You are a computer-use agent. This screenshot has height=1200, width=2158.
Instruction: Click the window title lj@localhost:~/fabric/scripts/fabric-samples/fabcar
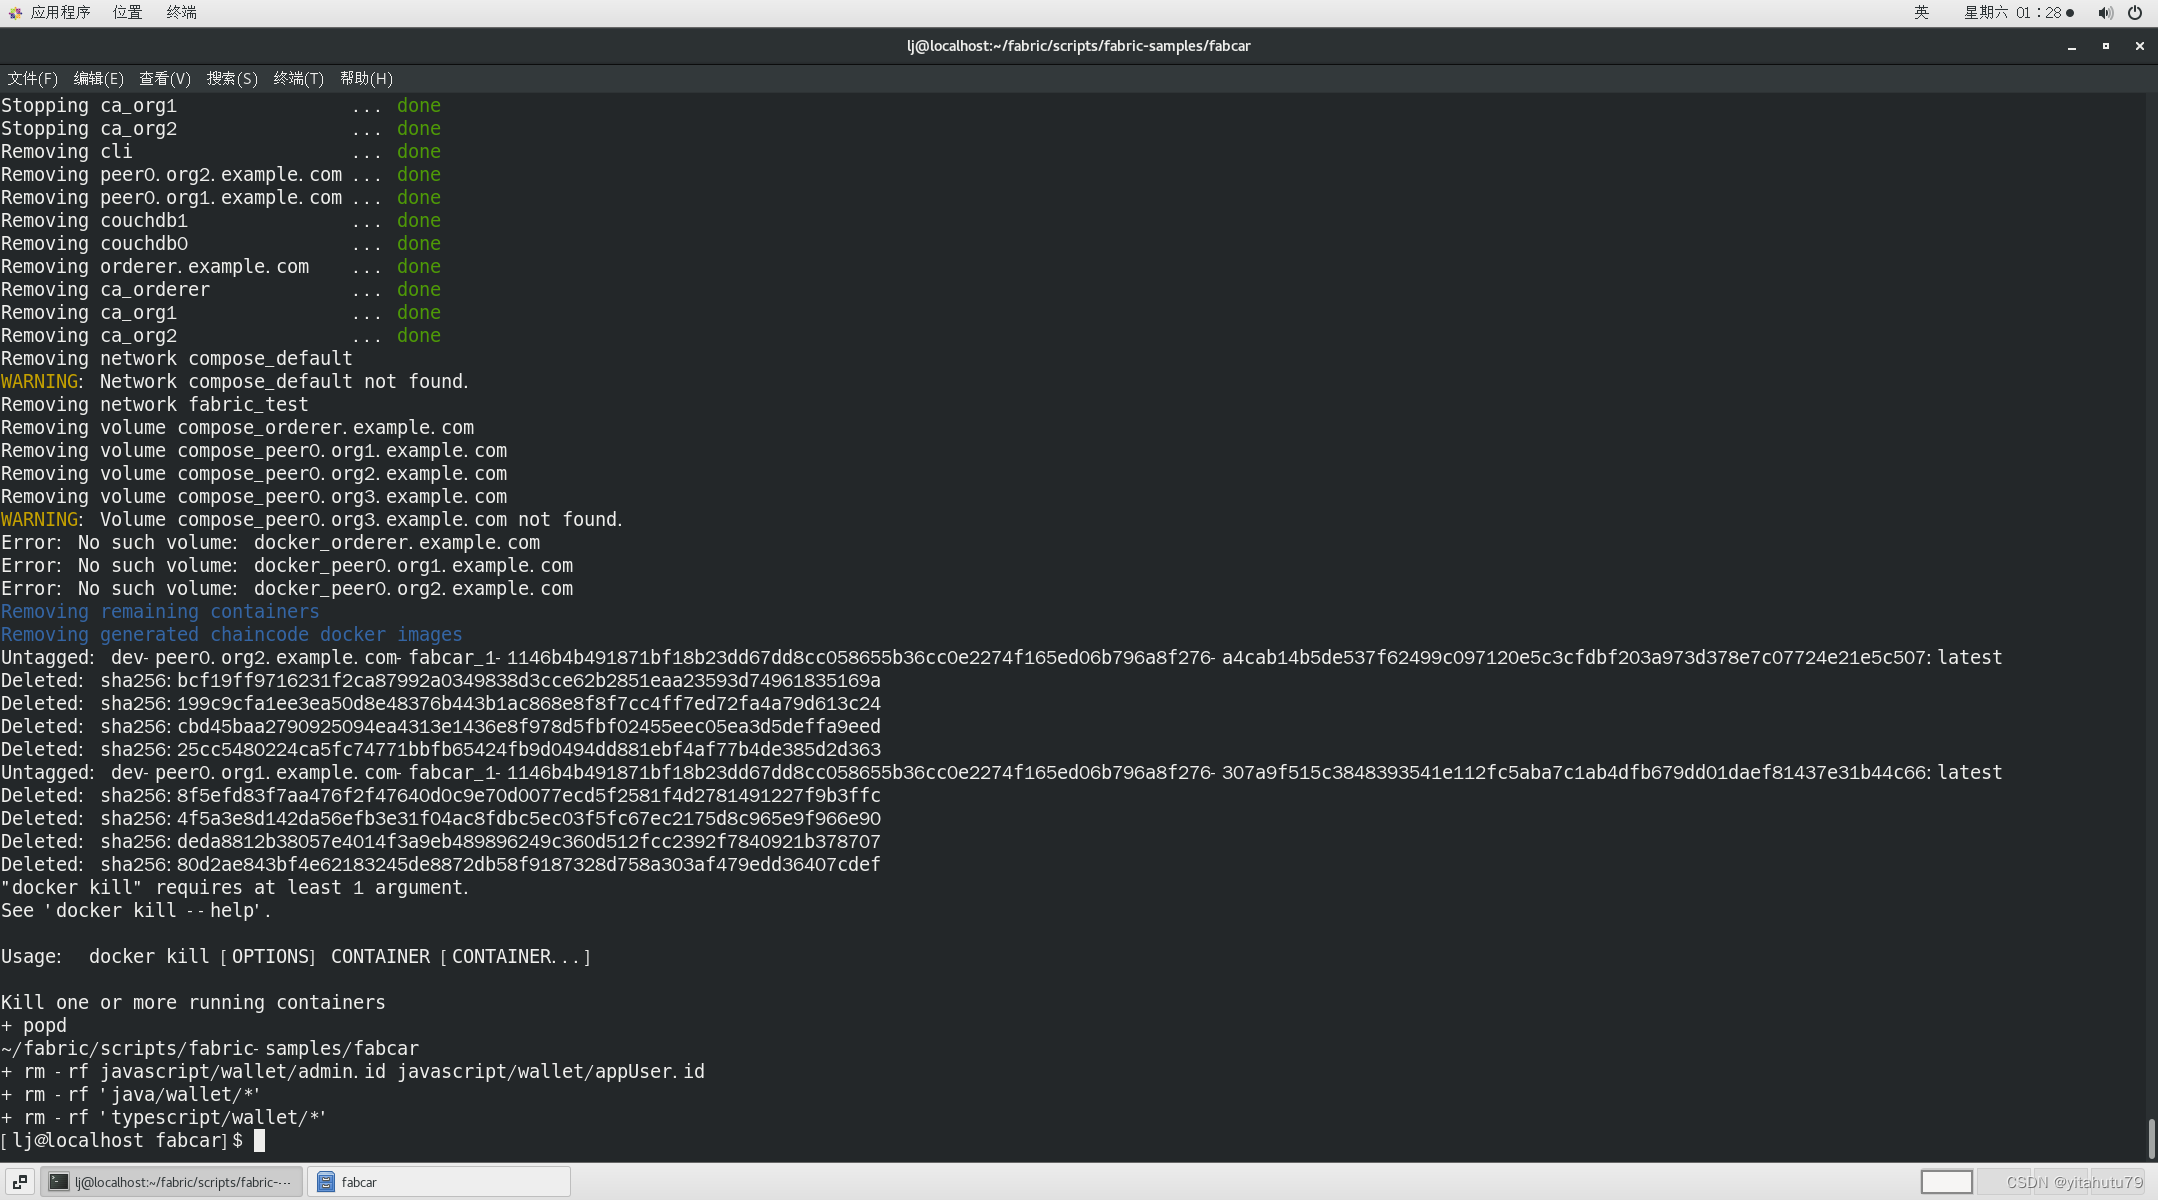[x=1078, y=46]
